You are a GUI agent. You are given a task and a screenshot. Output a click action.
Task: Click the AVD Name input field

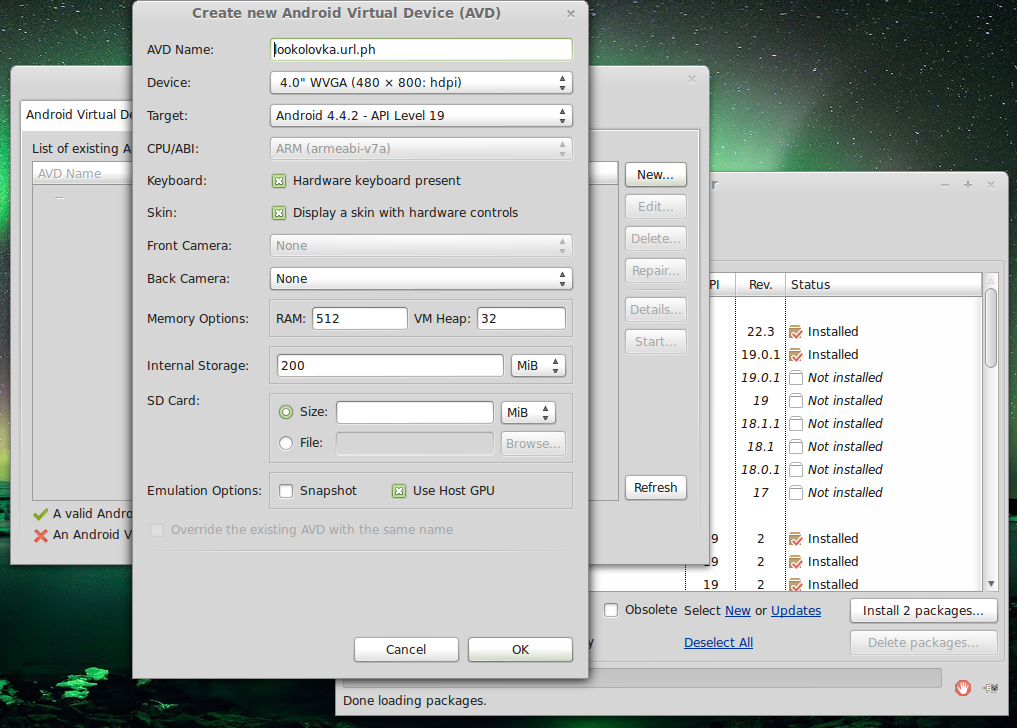pos(421,50)
